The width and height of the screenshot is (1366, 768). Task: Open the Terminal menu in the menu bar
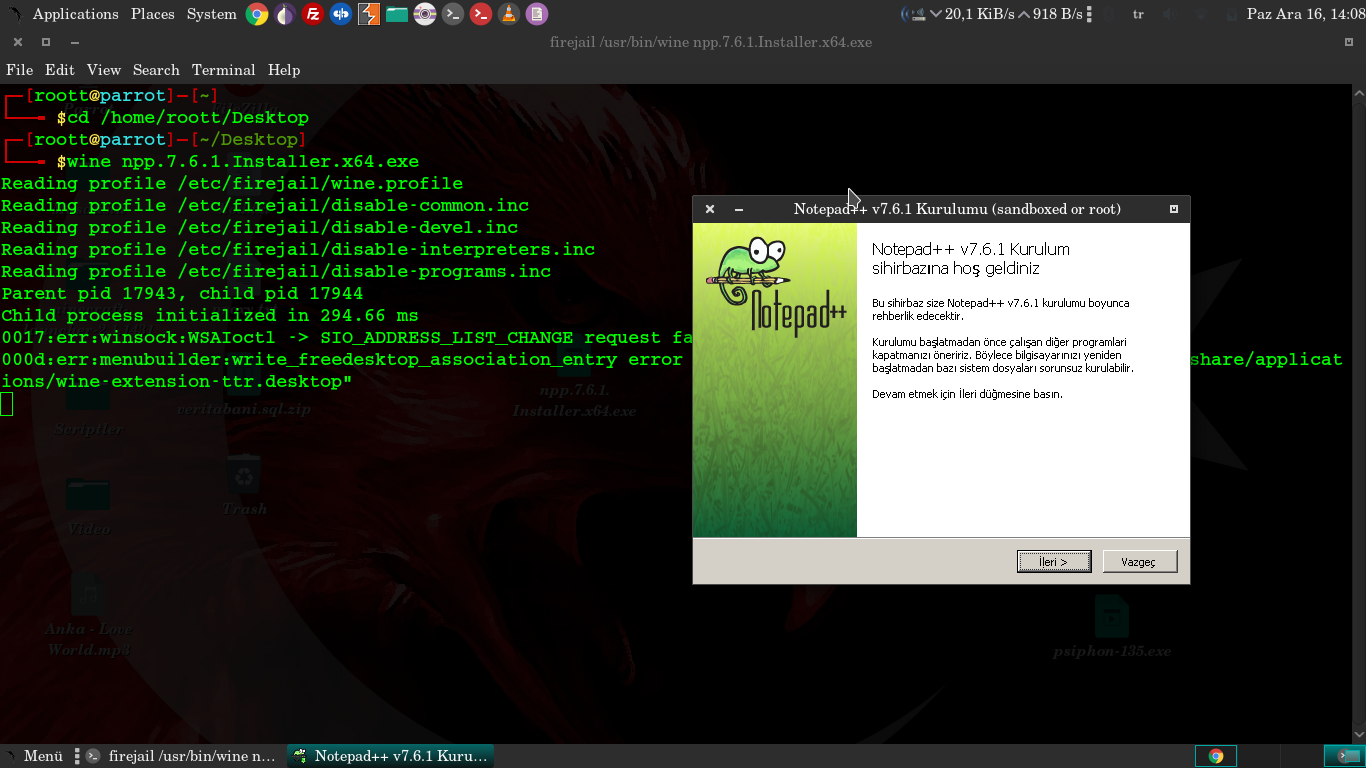(223, 70)
